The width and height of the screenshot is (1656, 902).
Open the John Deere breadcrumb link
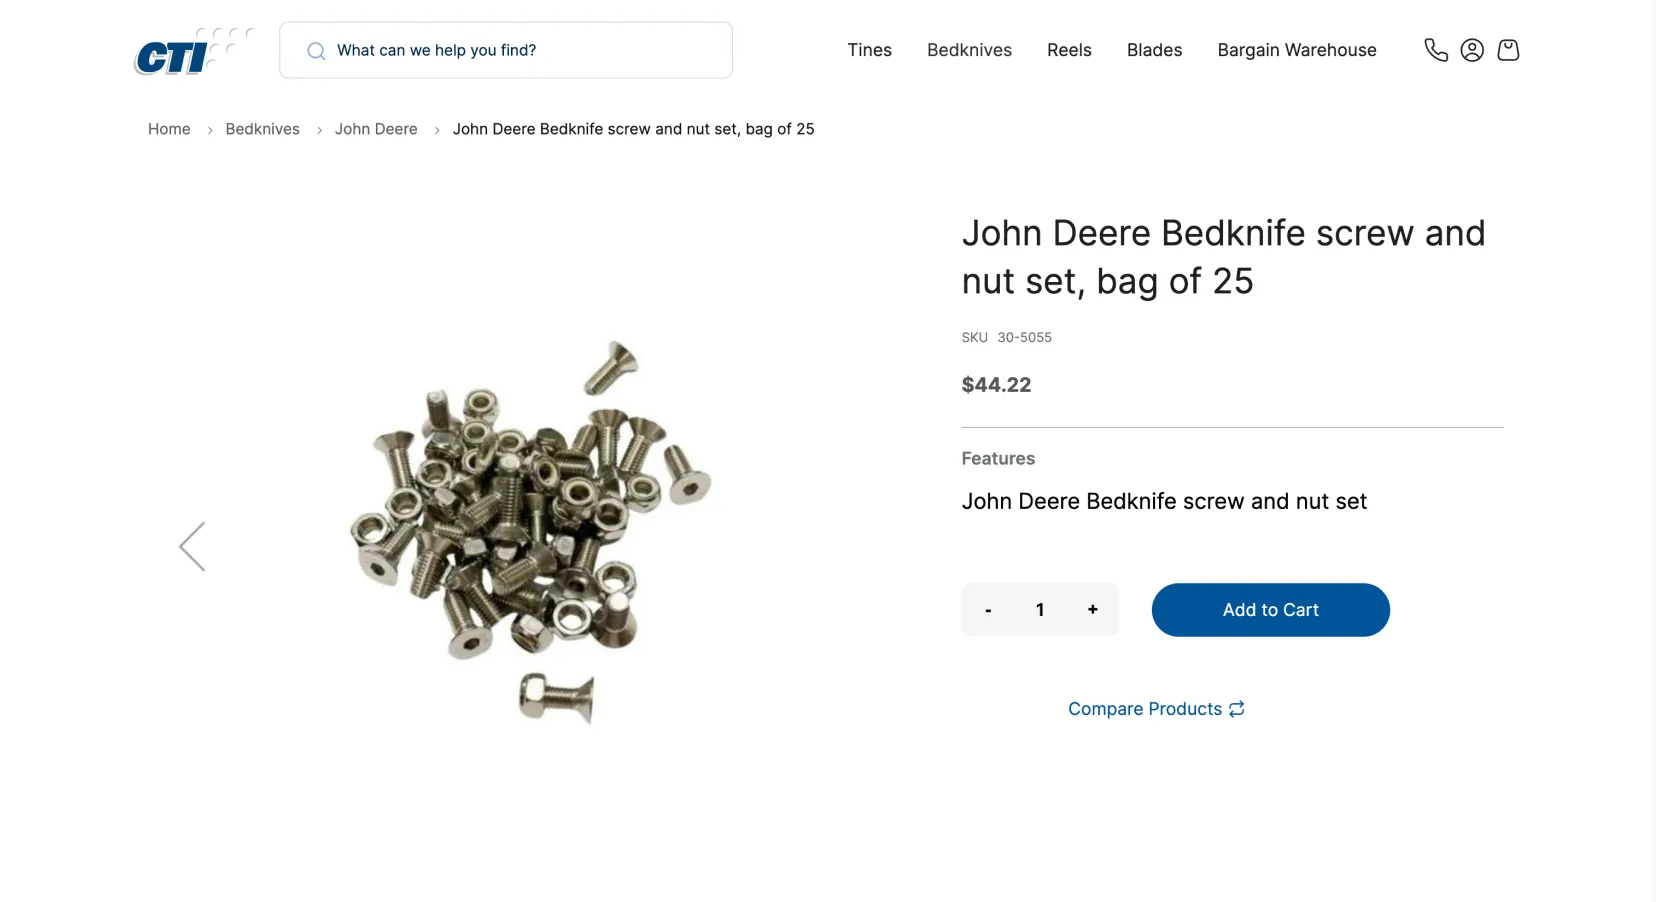(376, 129)
